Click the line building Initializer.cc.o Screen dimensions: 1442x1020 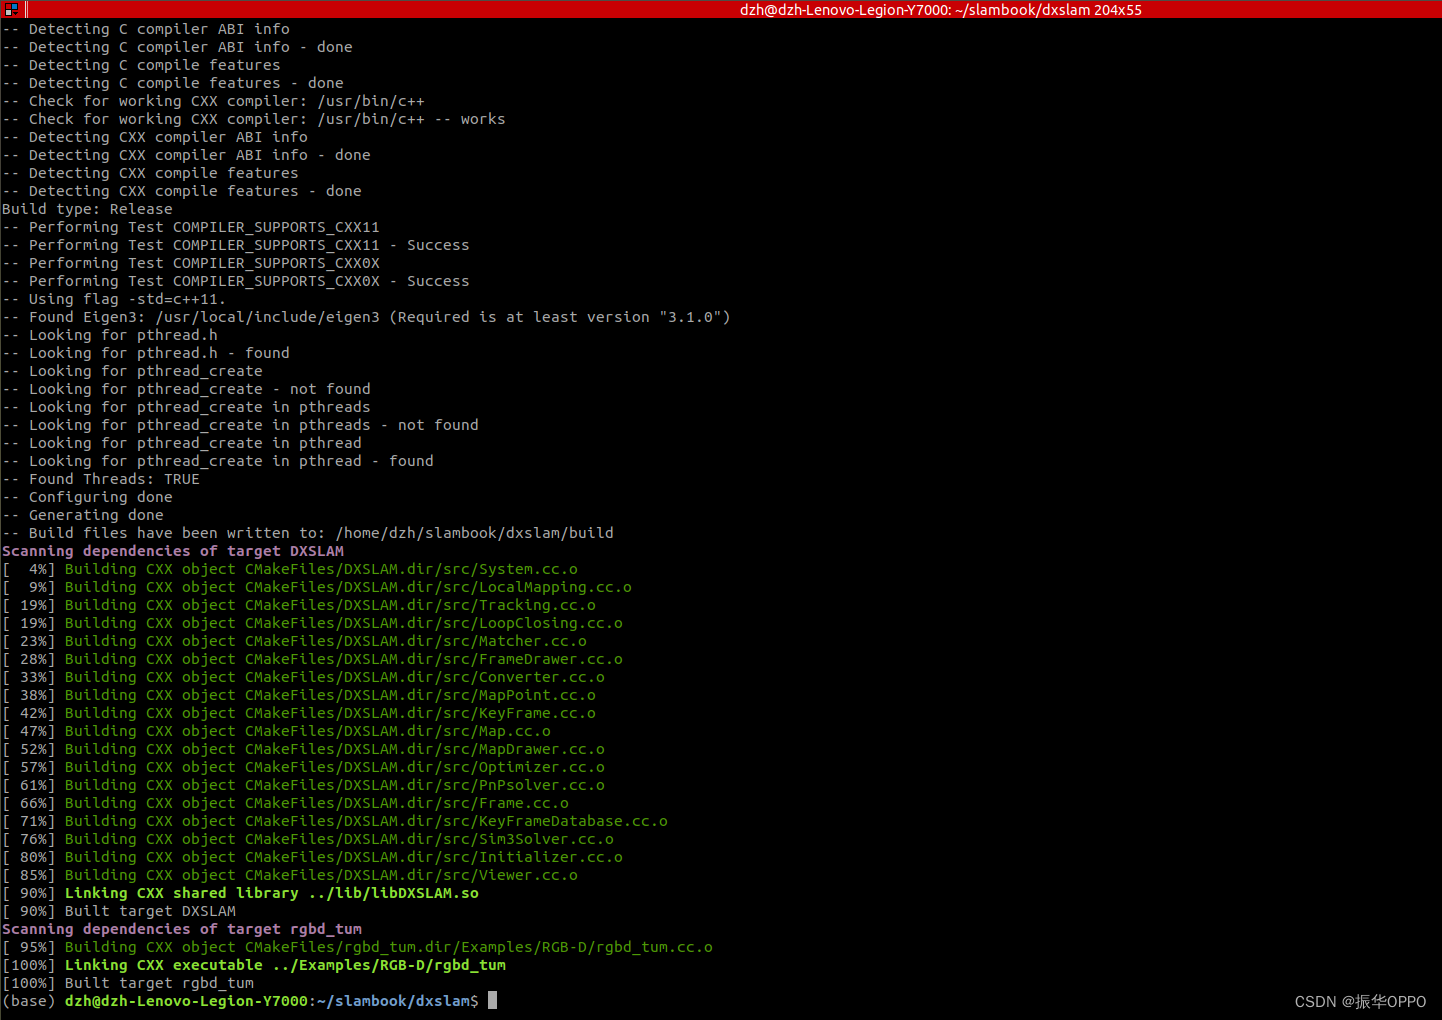tap(312, 857)
